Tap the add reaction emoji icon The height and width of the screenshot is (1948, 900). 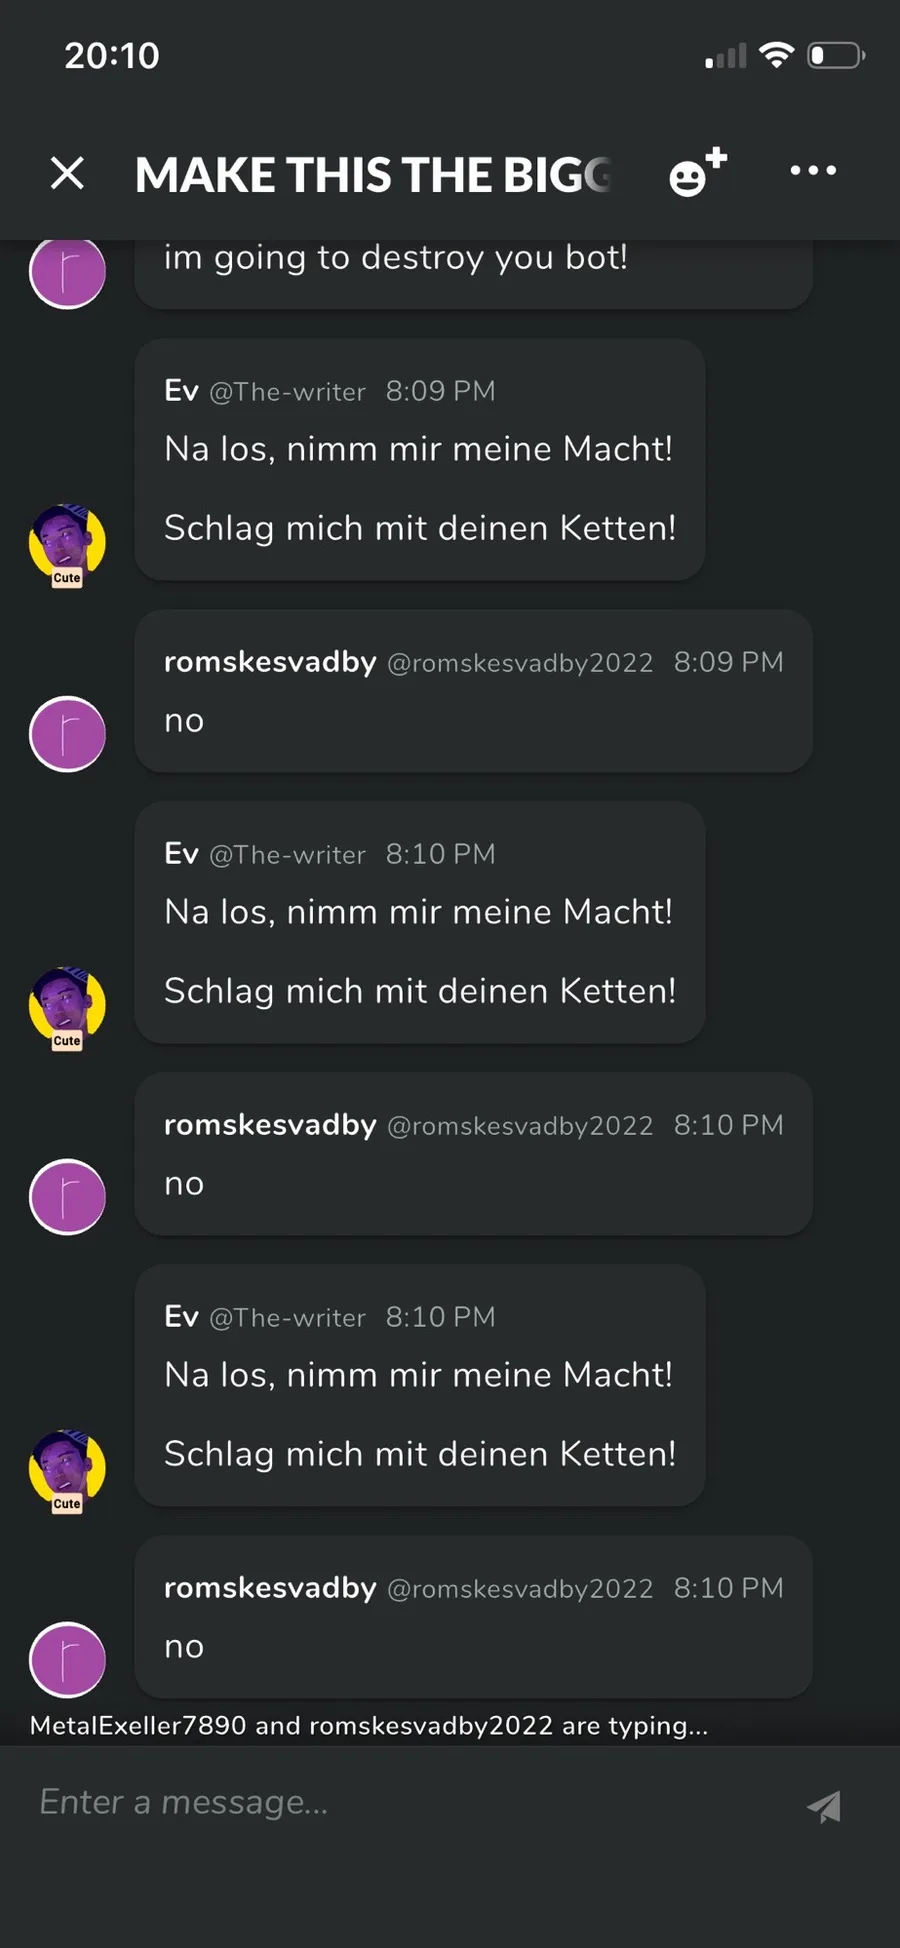tap(696, 172)
